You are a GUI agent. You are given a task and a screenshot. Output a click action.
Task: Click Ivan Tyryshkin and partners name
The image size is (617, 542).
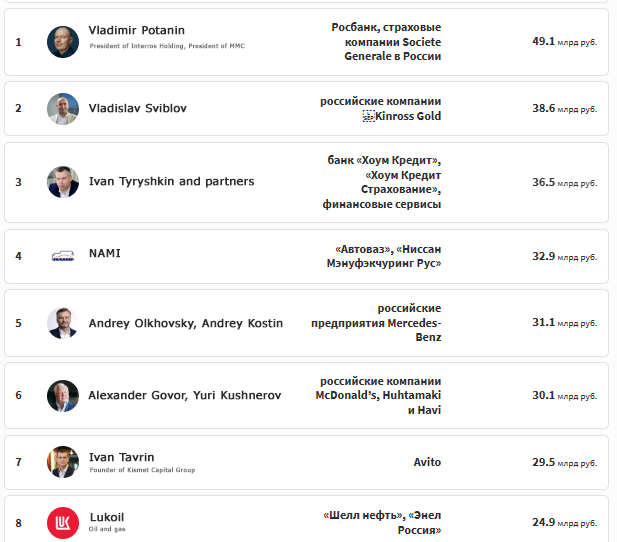(172, 181)
